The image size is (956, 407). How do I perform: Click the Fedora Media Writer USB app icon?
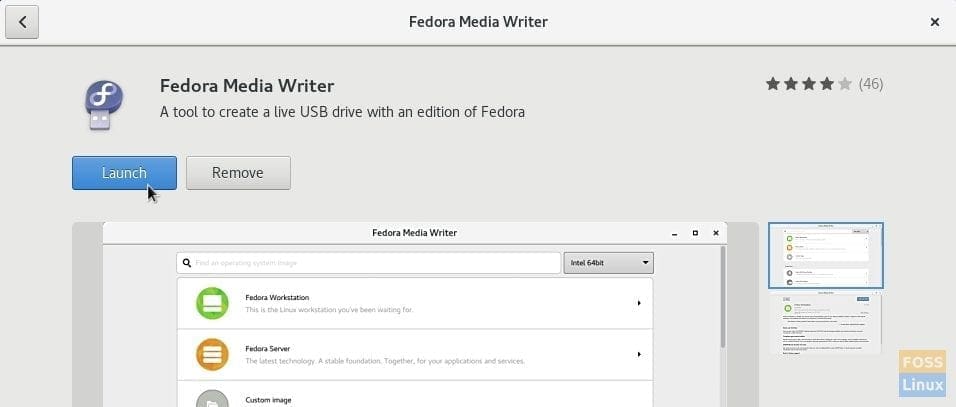pos(104,105)
